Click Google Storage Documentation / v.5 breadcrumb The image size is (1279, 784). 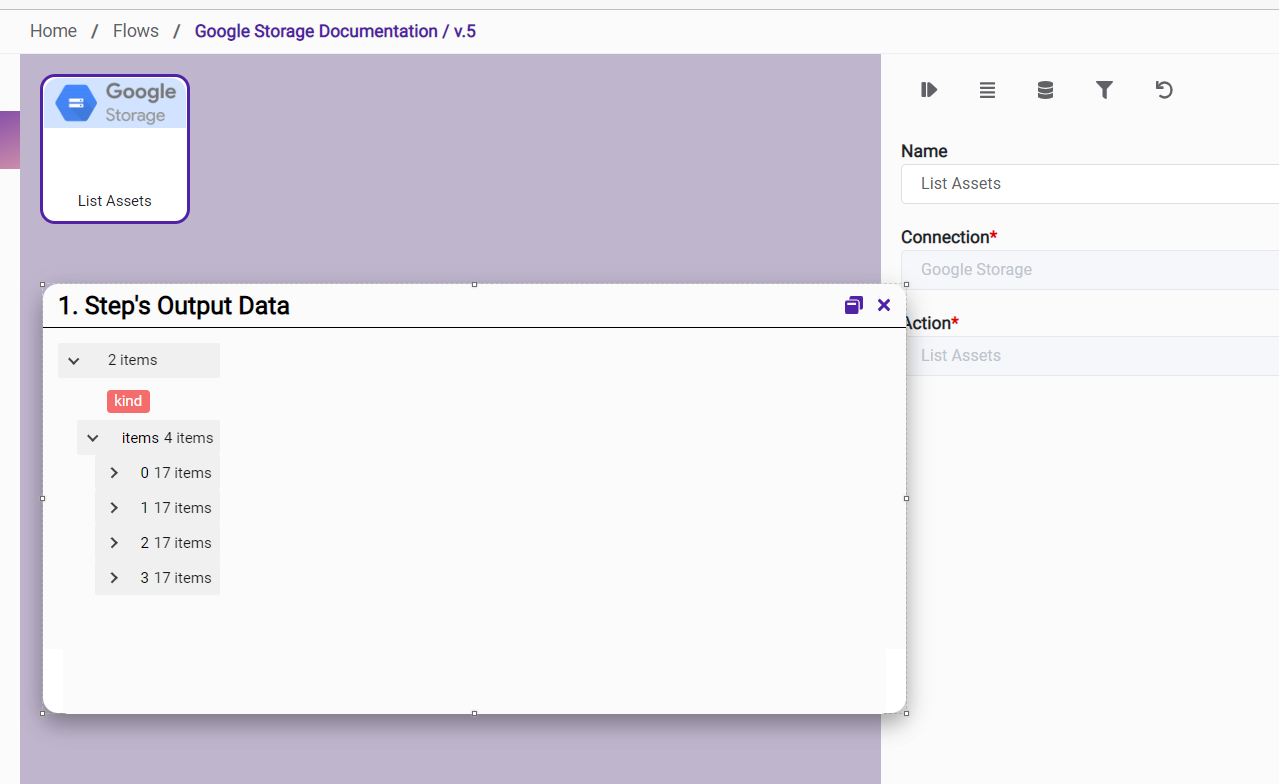pyautogui.click(x=335, y=31)
